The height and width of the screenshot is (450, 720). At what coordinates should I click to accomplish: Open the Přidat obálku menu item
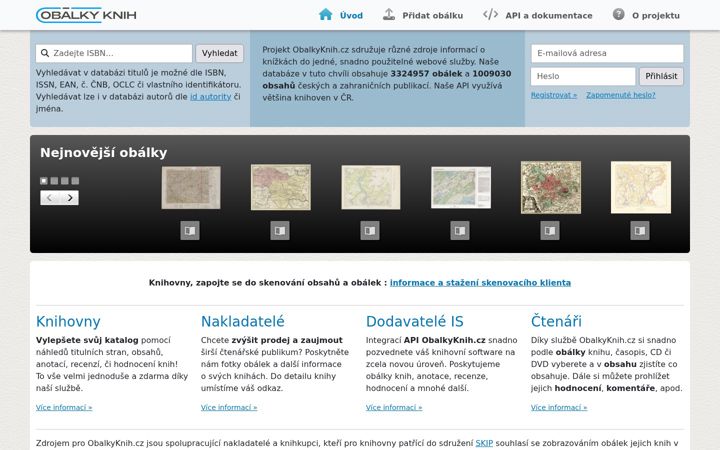433,16
